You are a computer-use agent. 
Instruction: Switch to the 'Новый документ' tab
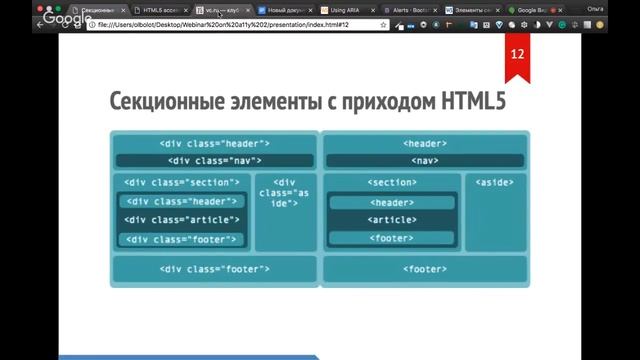[285, 10]
